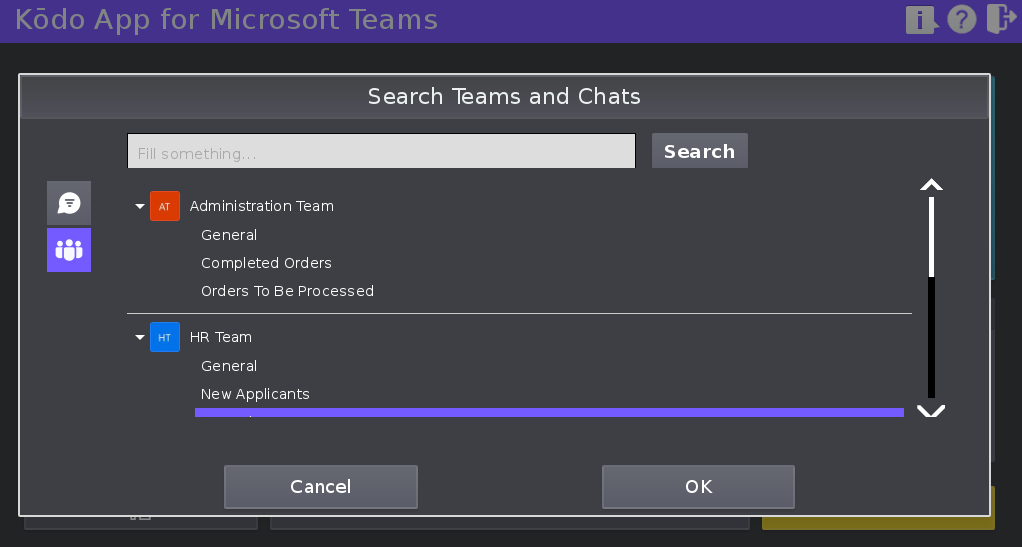Select the Completed Orders channel
The image size is (1022, 547).
[266, 263]
